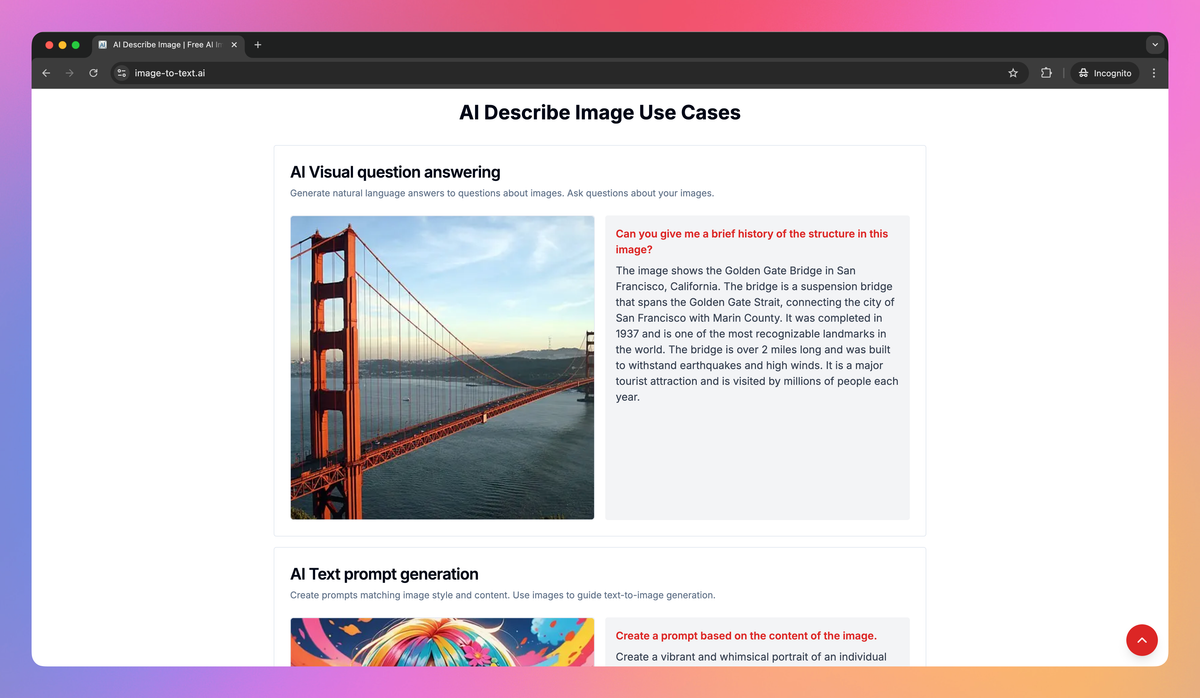Open the Chrome three-dot menu

pyautogui.click(x=1154, y=73)
